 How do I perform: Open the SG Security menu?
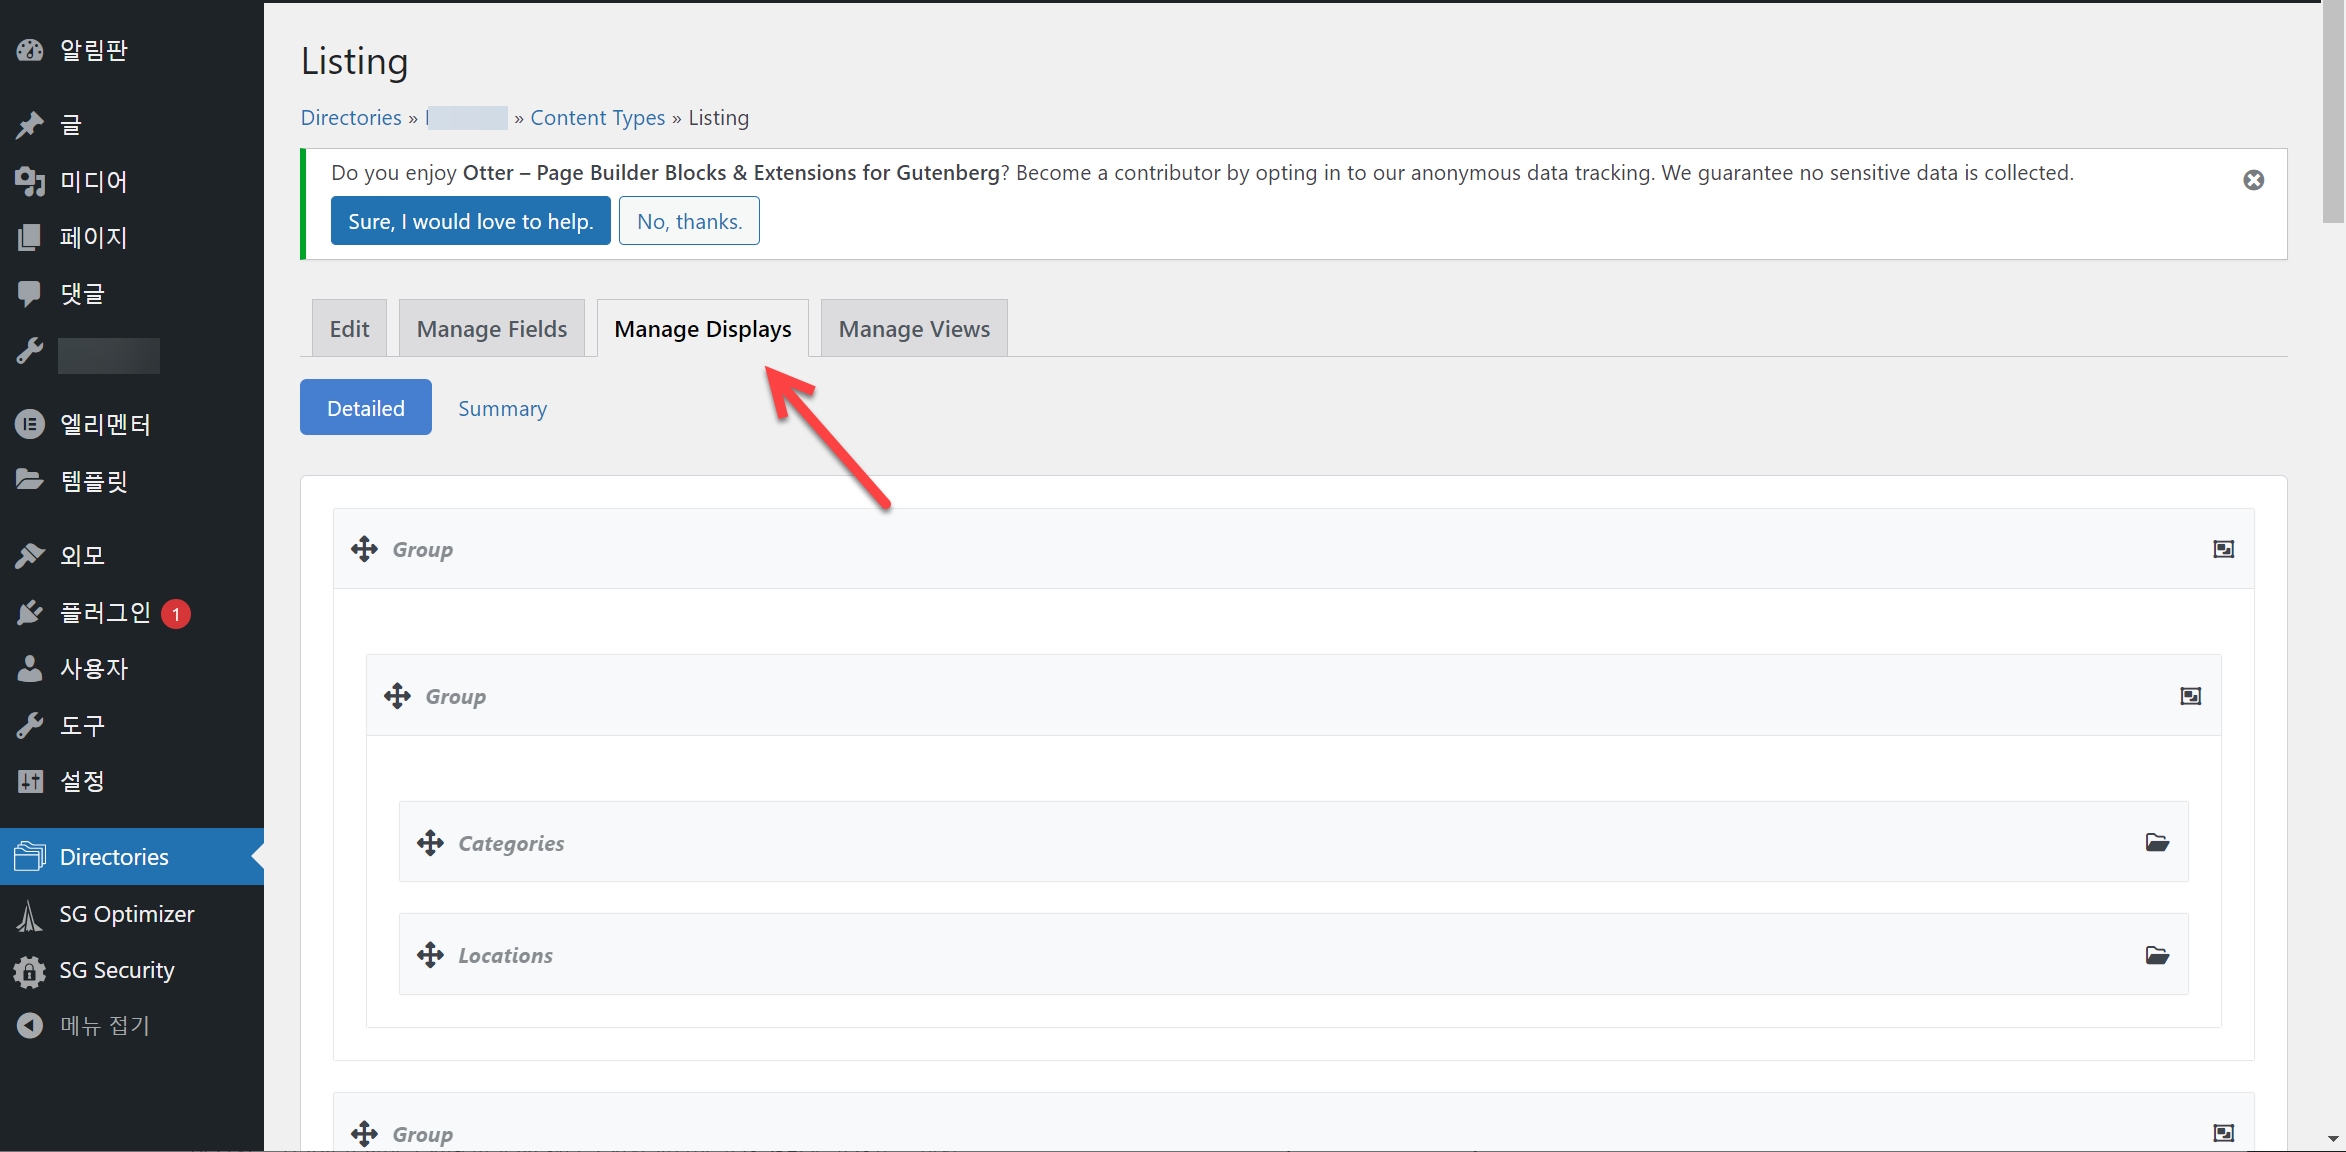coord(116,970)
